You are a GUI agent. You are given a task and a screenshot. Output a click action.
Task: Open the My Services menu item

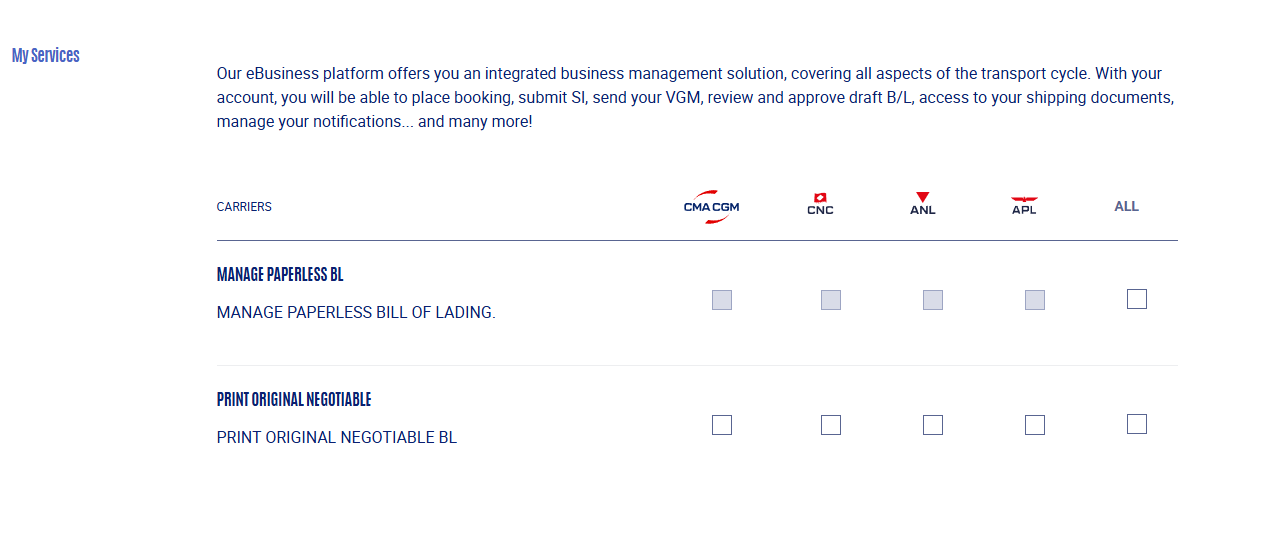(46, 55)
